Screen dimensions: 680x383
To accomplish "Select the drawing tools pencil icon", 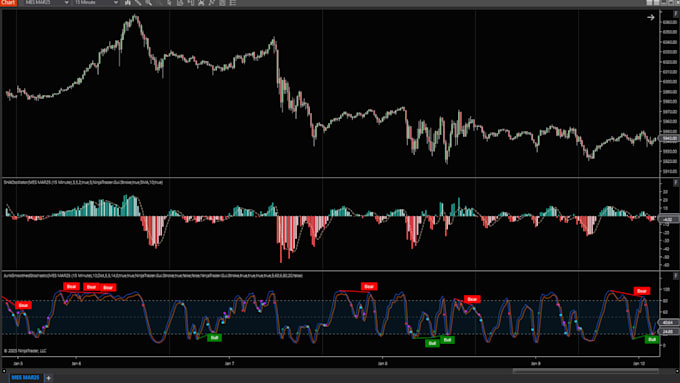I will point(138,3).
